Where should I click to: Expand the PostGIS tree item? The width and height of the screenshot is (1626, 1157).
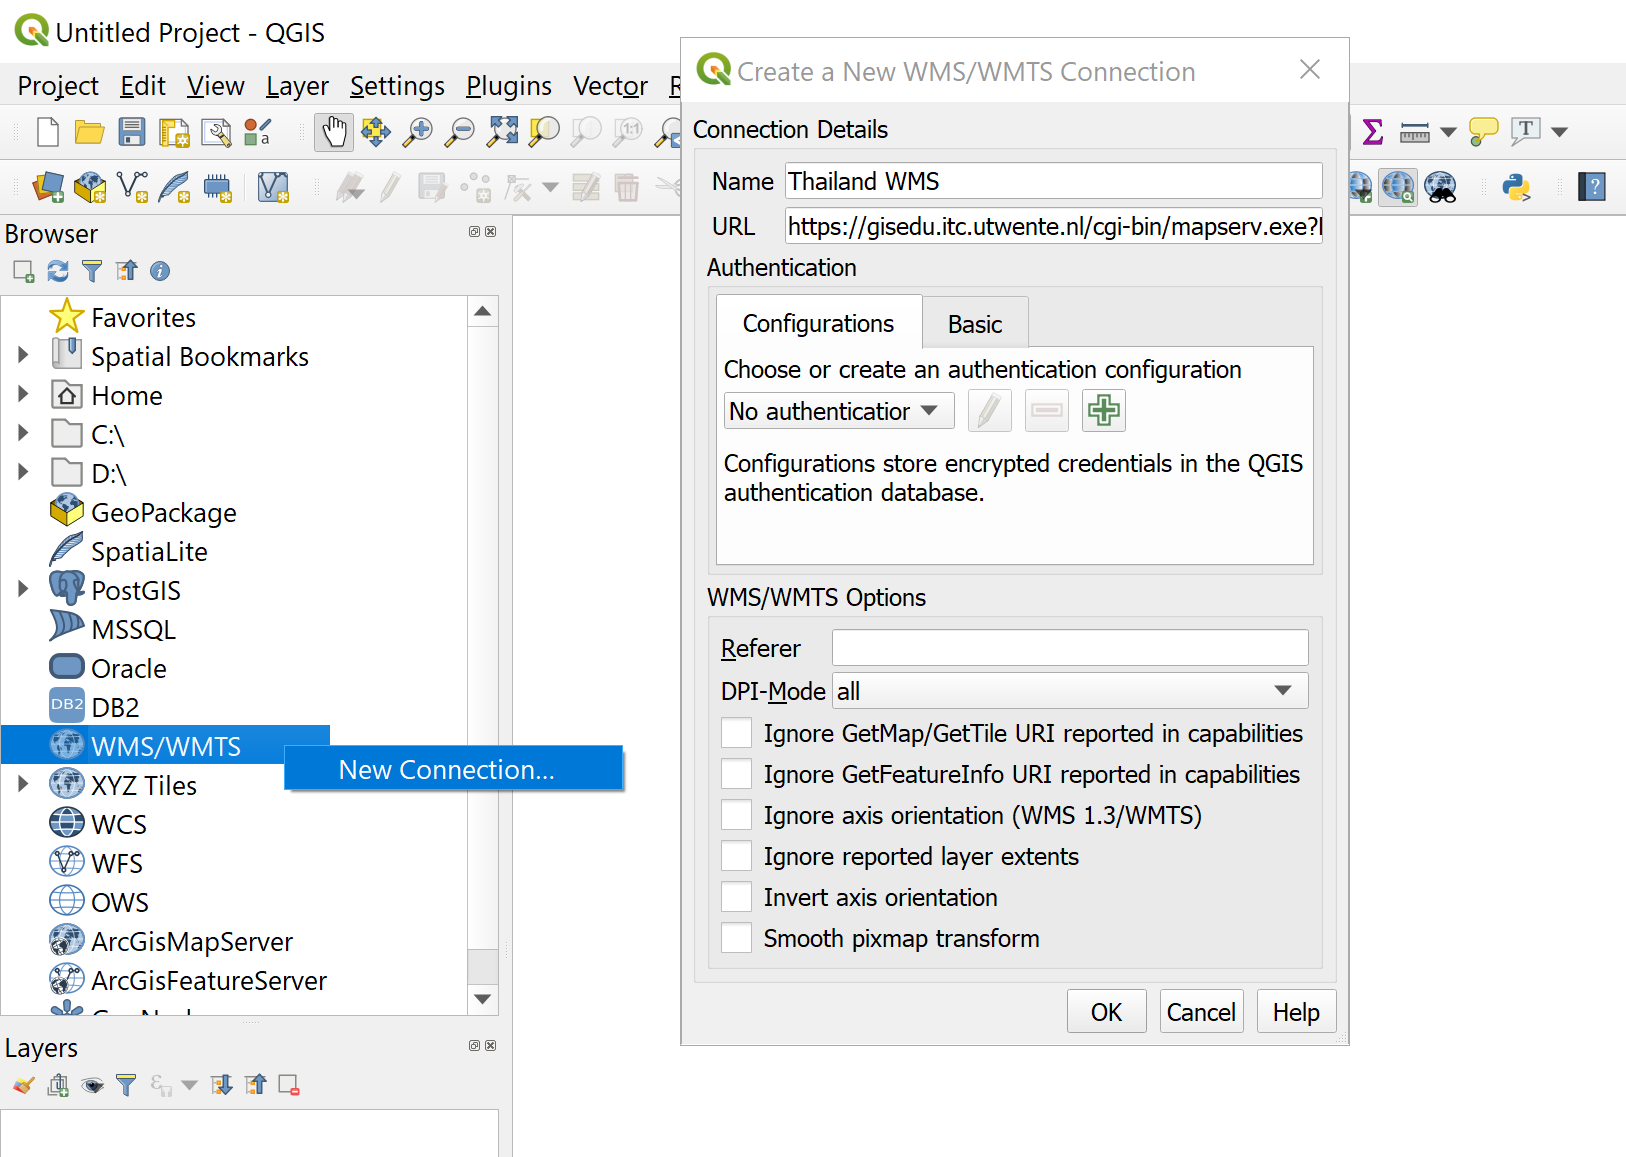point(24,589)
